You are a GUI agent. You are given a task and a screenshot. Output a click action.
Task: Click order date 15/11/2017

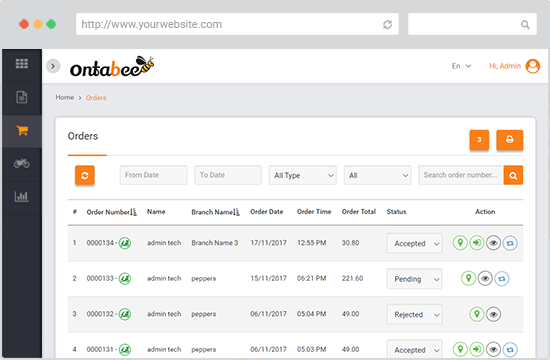(x=268, y=278)
